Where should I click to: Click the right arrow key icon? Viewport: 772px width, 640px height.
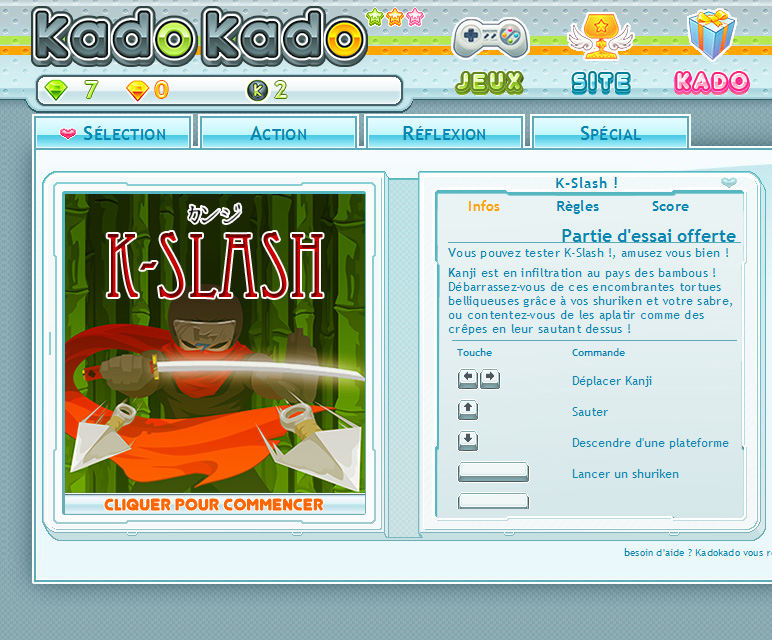489,379
